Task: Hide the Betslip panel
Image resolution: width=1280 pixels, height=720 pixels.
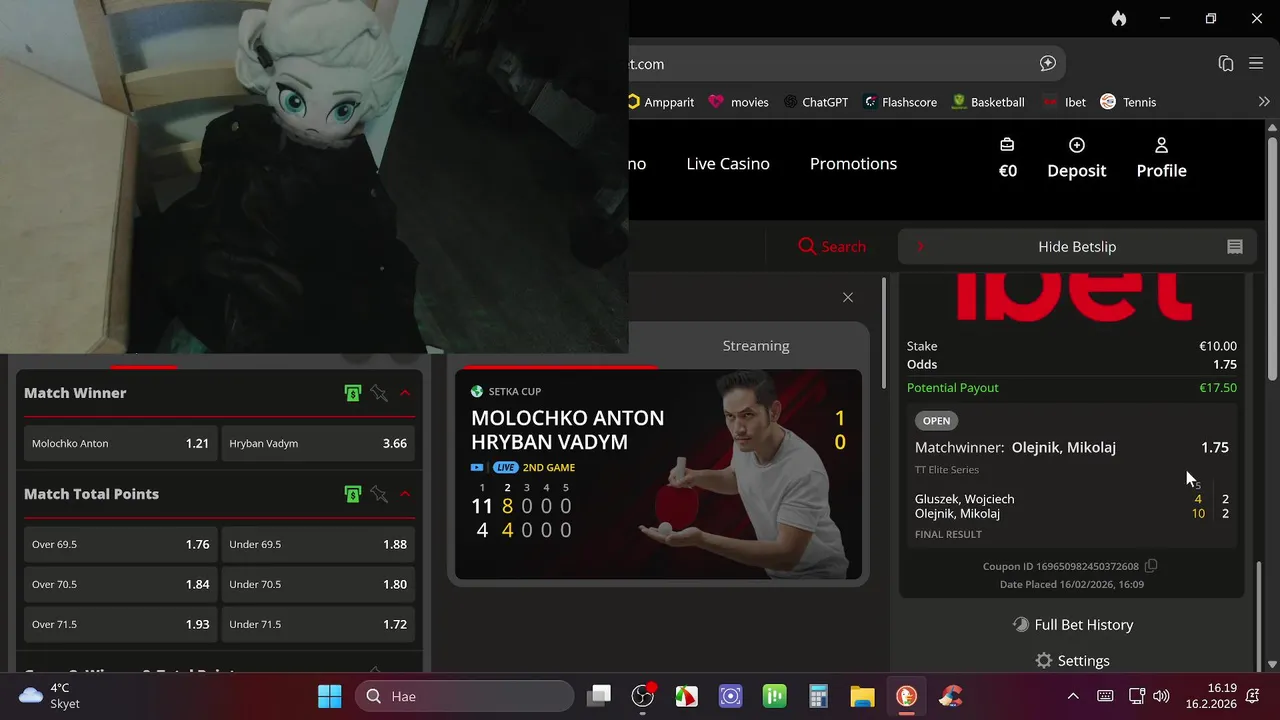Action: click(x=1077, y=246)
